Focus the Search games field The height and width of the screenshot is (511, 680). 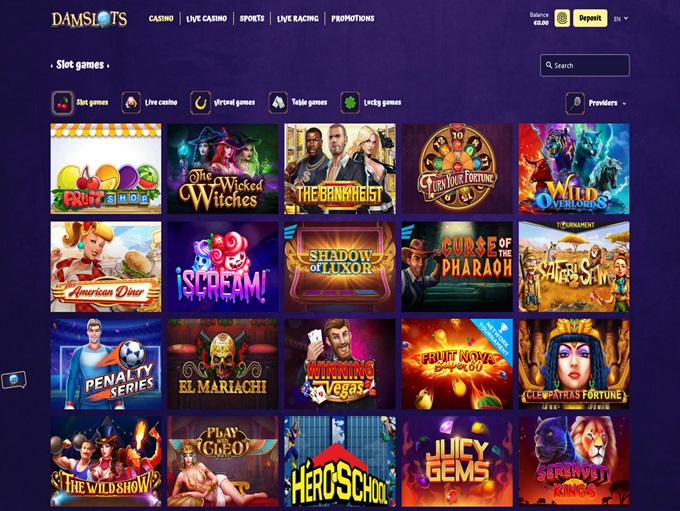pyautogui.click(x=585, y=66)
